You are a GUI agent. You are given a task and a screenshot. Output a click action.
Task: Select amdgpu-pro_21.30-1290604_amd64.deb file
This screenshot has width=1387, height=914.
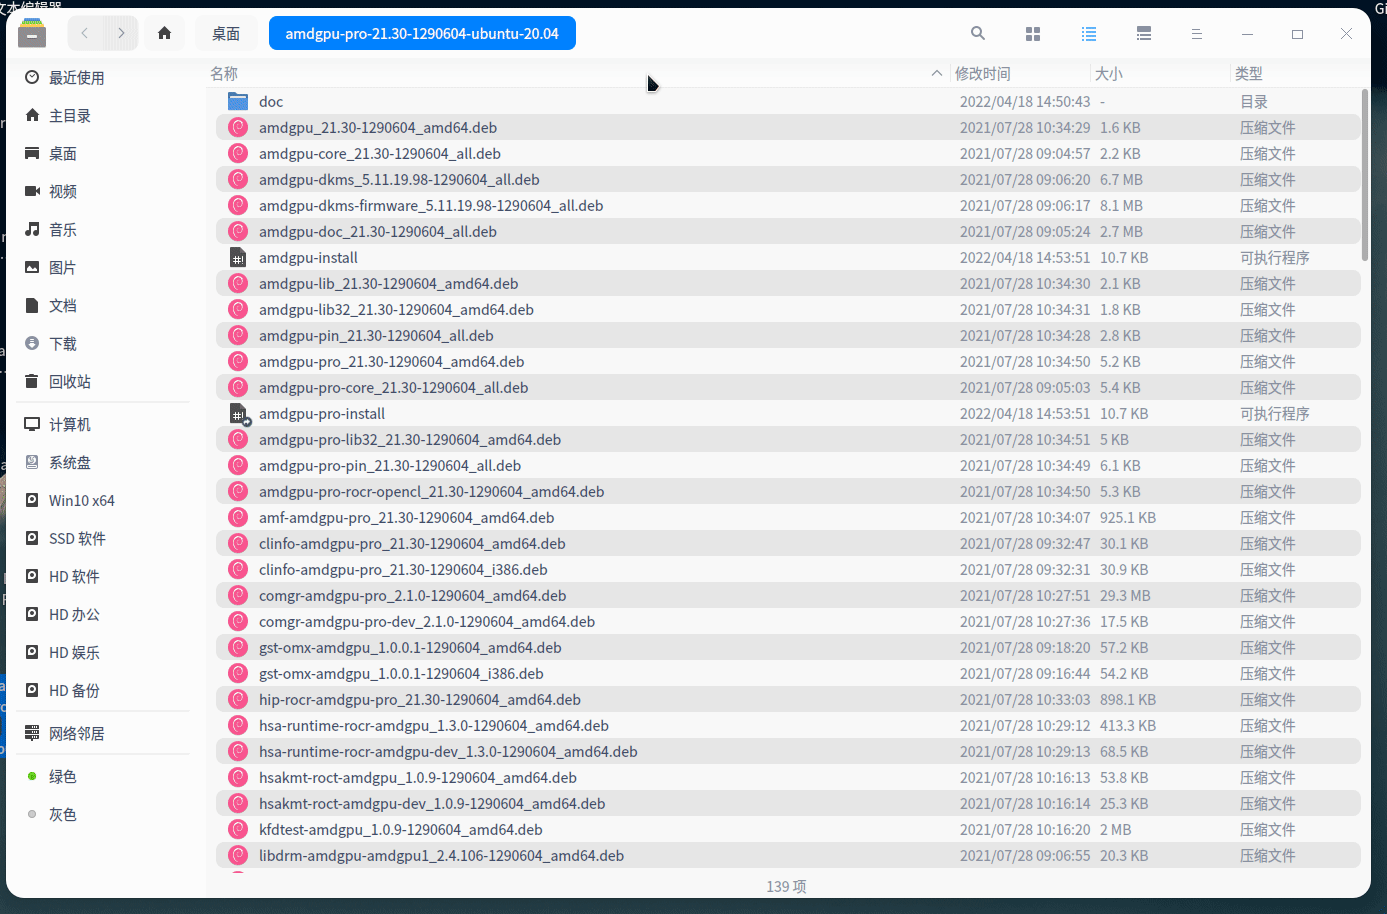[788, 362]
